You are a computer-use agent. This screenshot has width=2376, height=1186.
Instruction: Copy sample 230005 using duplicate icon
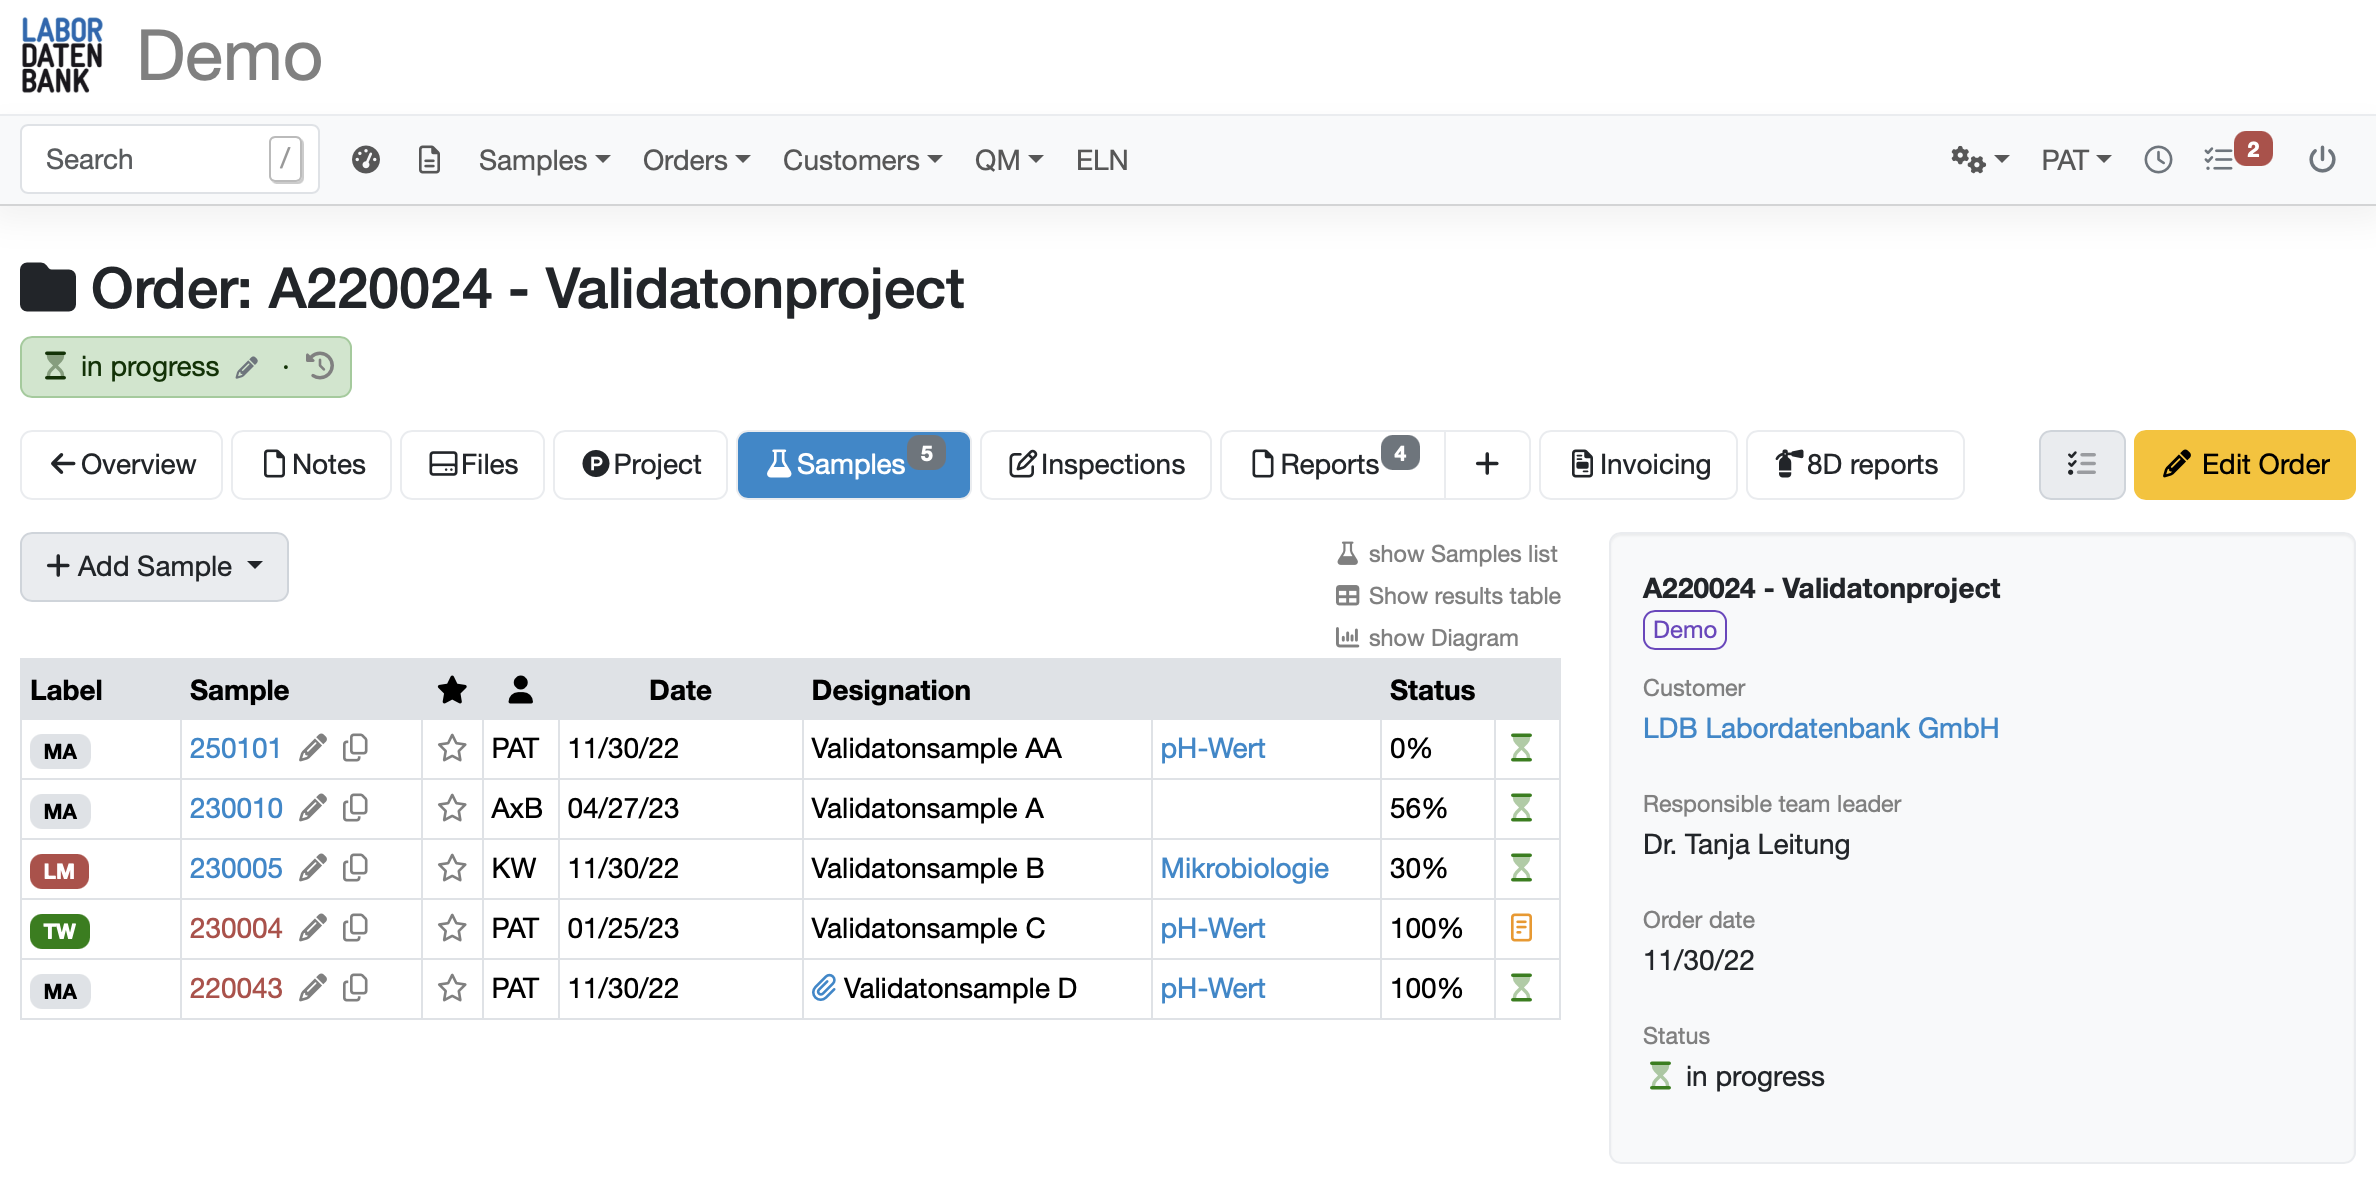(355, 868)
